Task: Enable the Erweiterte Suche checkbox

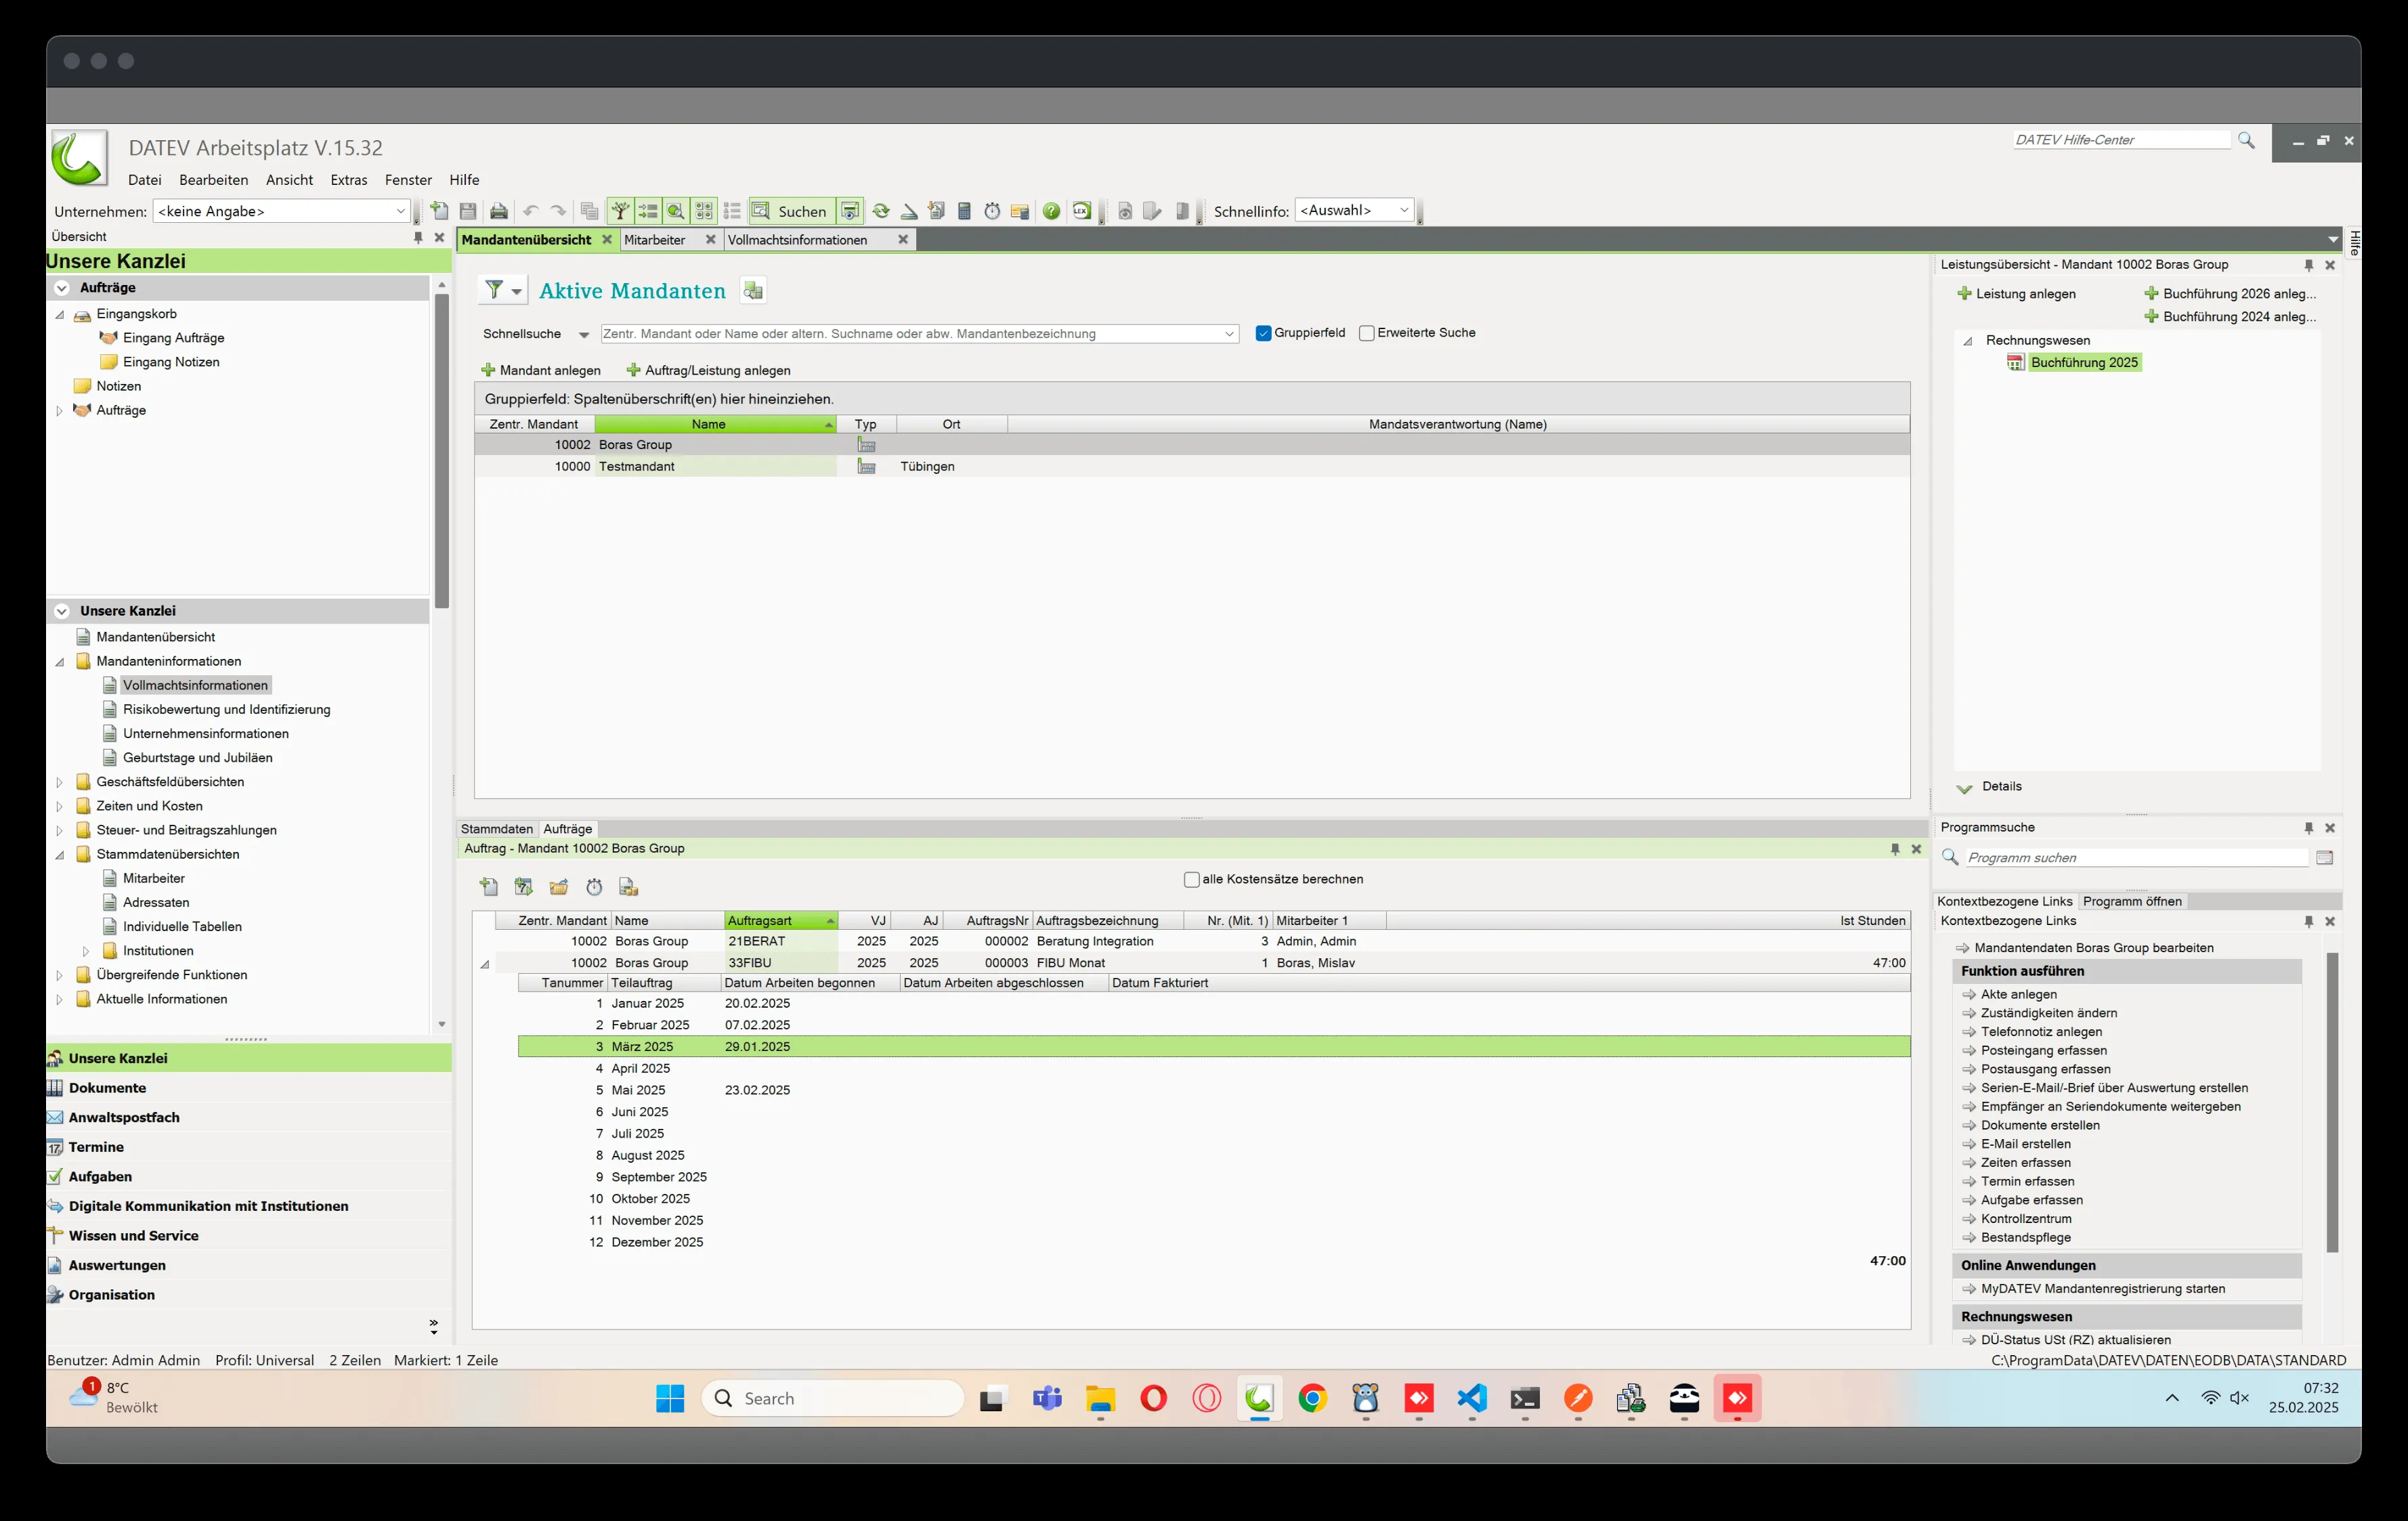Action: coord(1366,333)
